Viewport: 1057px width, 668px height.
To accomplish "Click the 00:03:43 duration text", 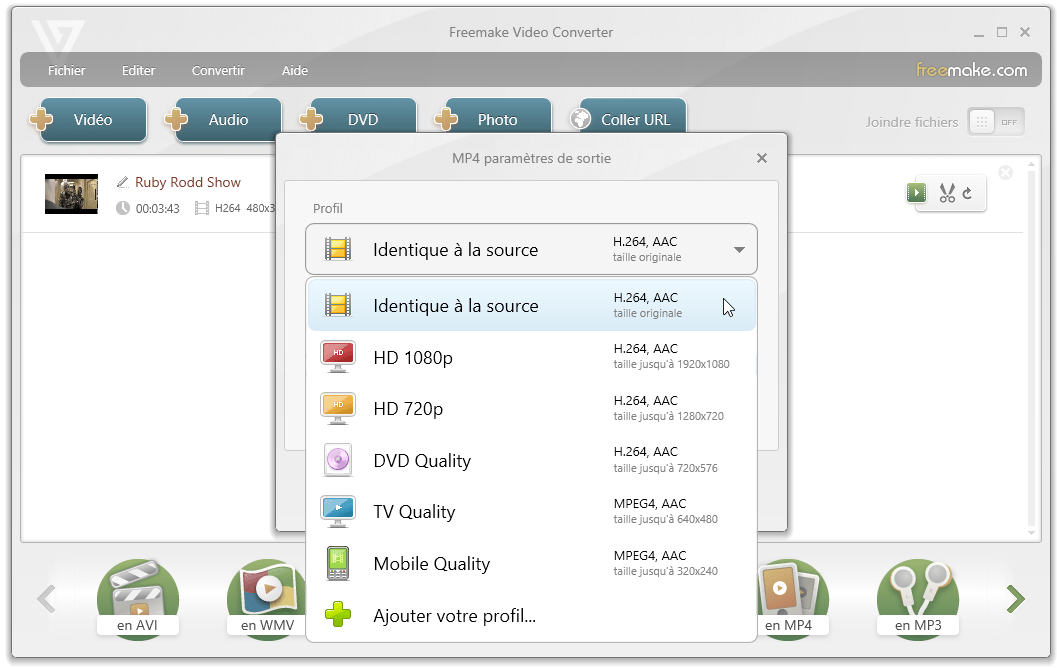I will pyautogui.click(x=158, y=208).
